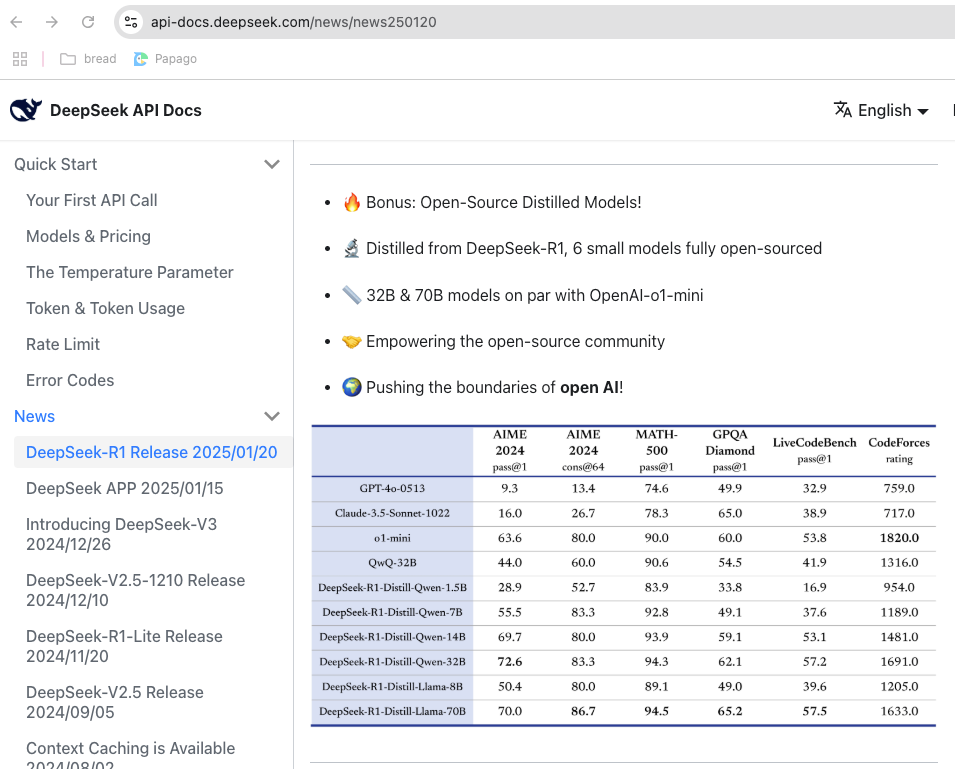Click the translate language icon

[x=843, y=110]
